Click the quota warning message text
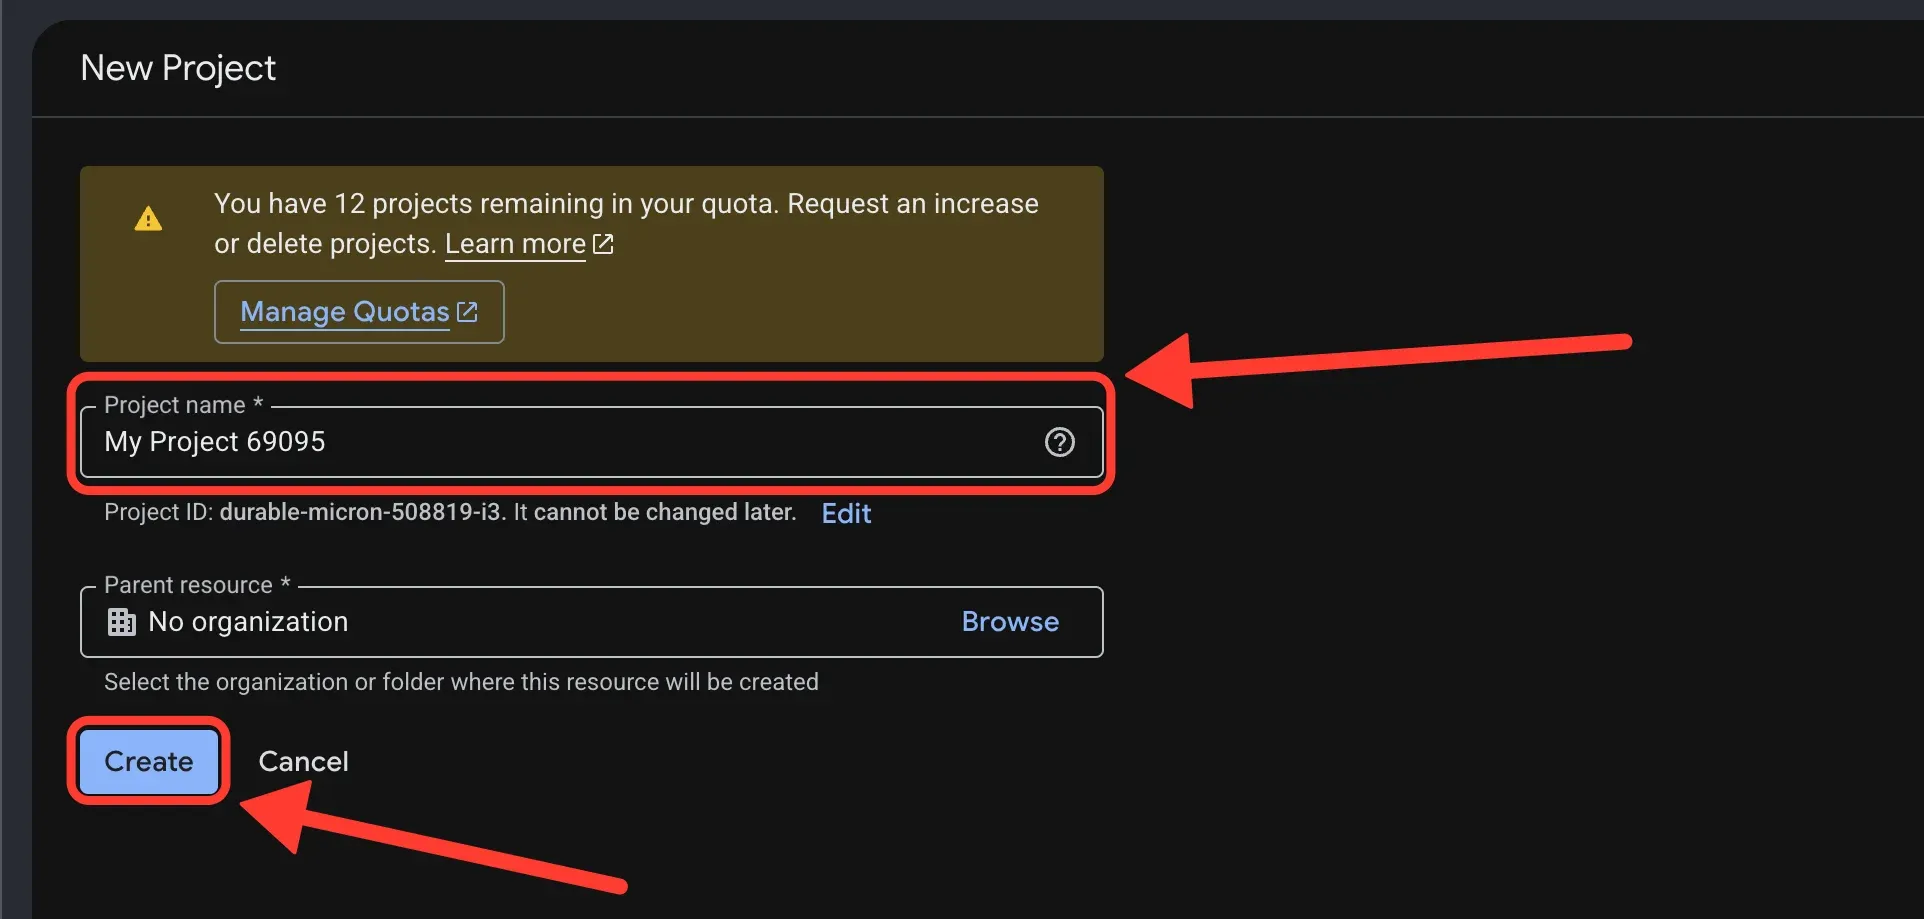 click(x=626, y=224)
